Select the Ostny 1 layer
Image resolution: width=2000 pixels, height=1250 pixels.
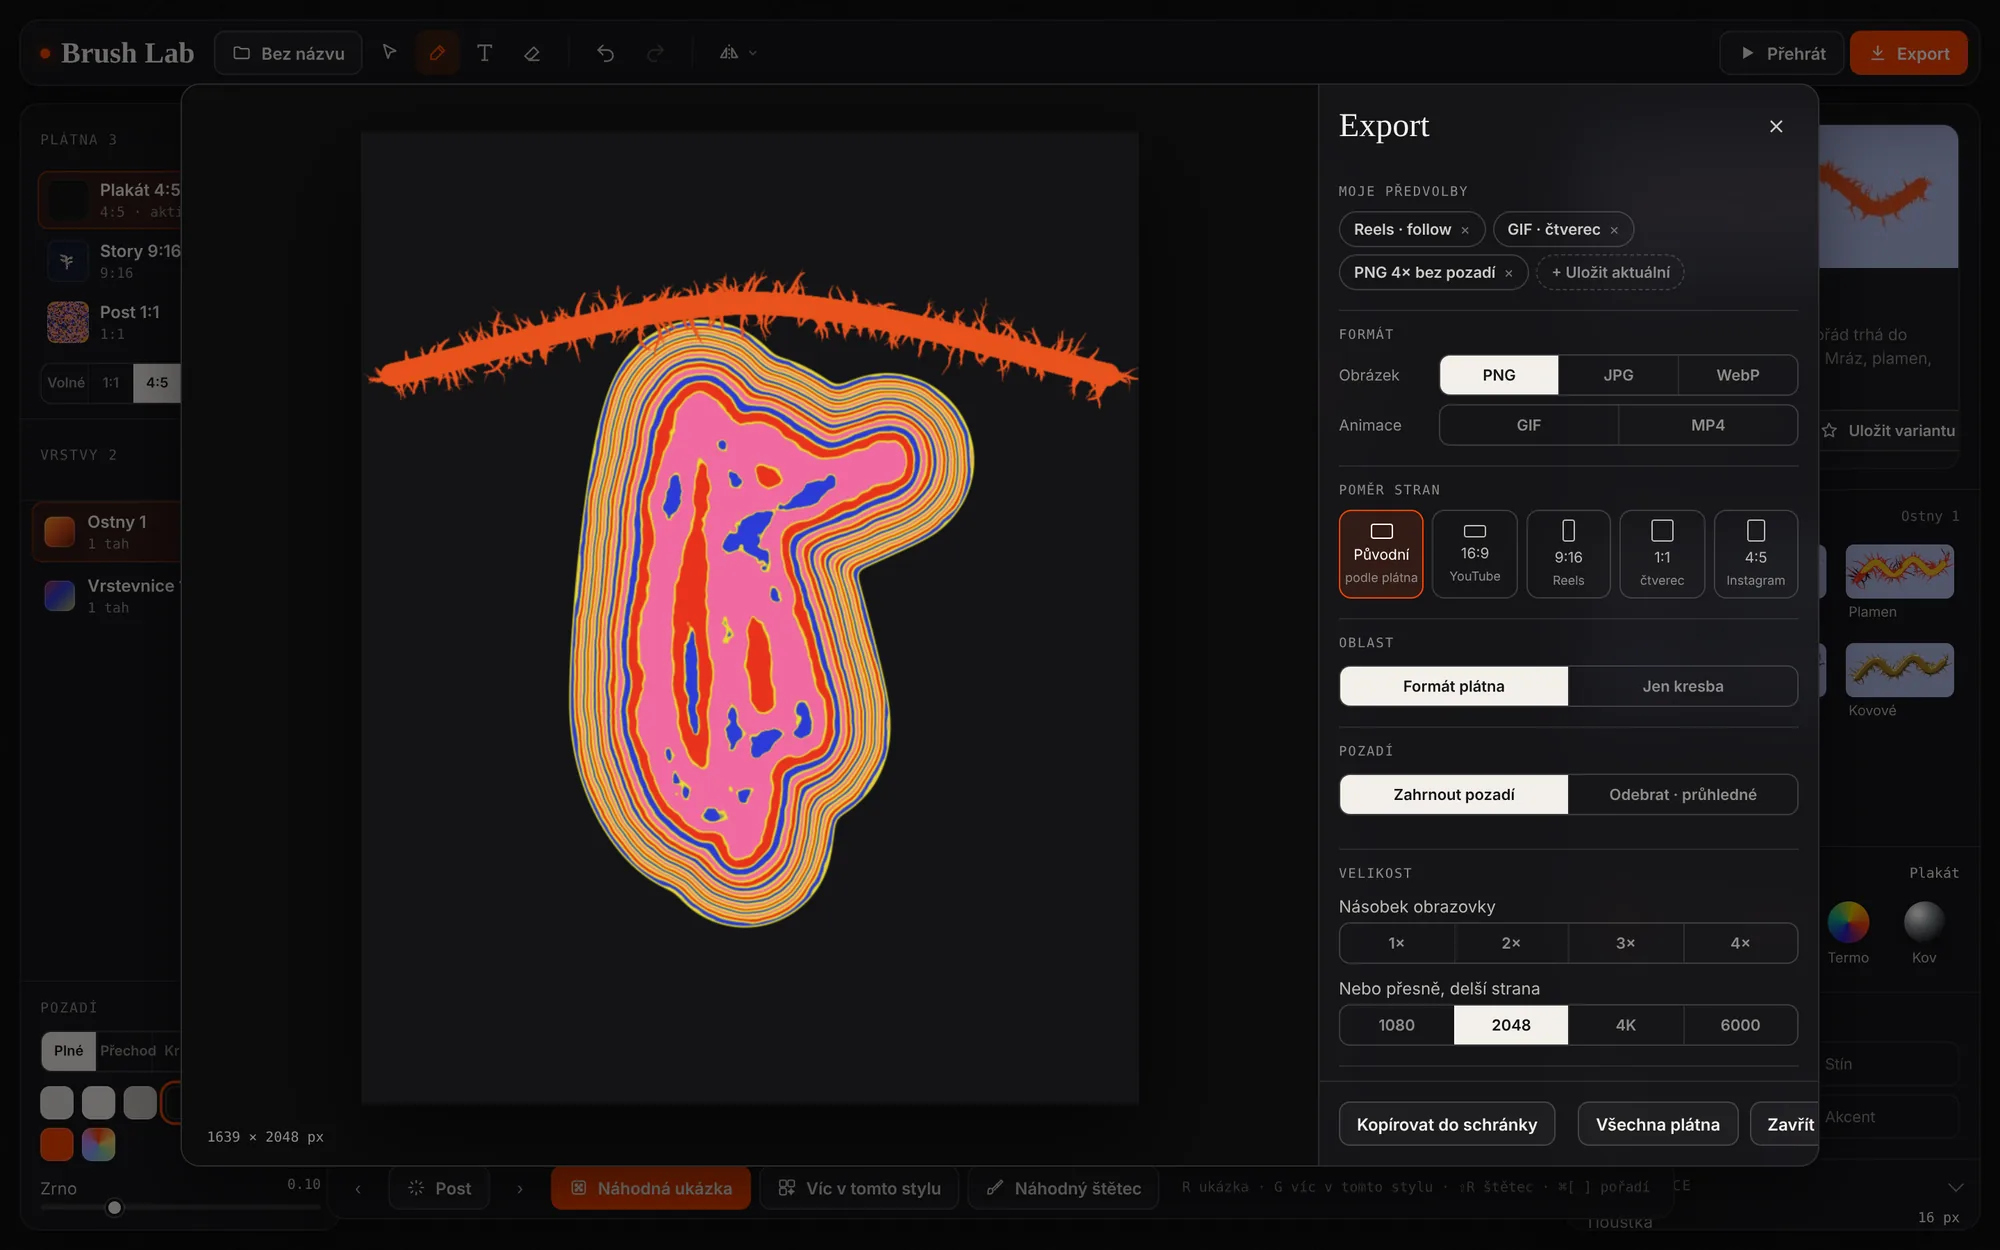[x=108, y=532]
